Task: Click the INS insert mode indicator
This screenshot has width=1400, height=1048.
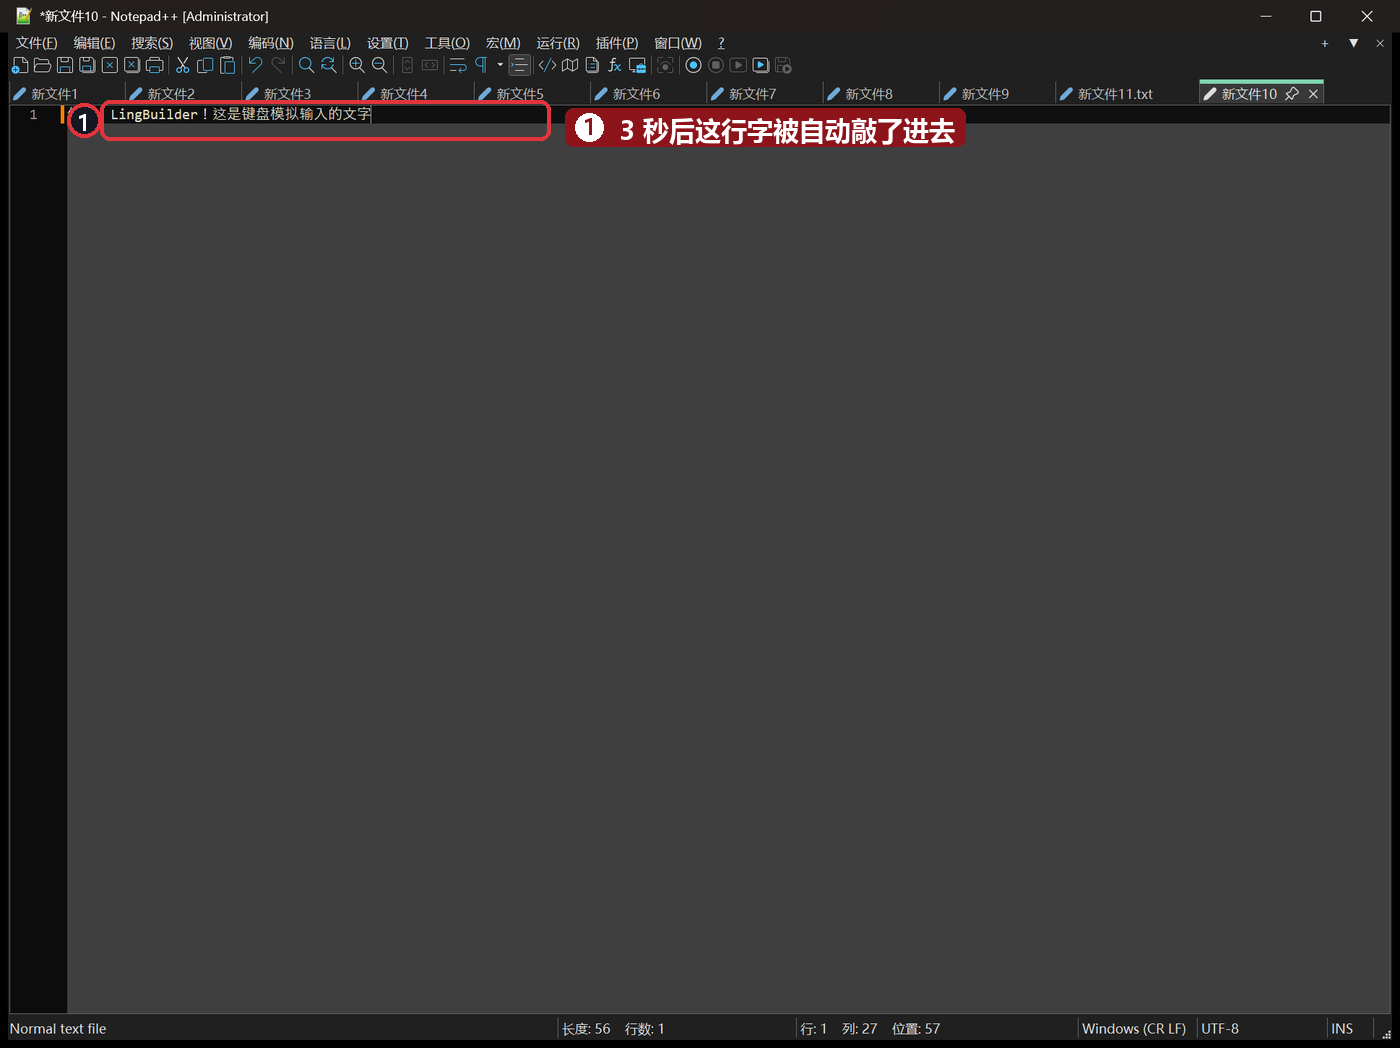Action: (x=1342, y=1029)
